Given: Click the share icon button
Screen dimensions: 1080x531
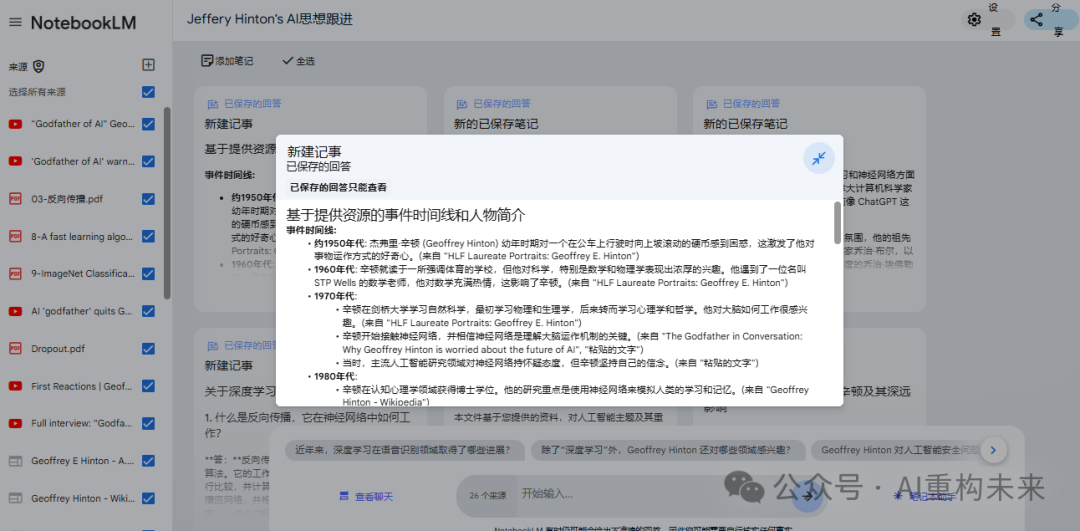Looking at the screenshot, I should (1036, 20).
